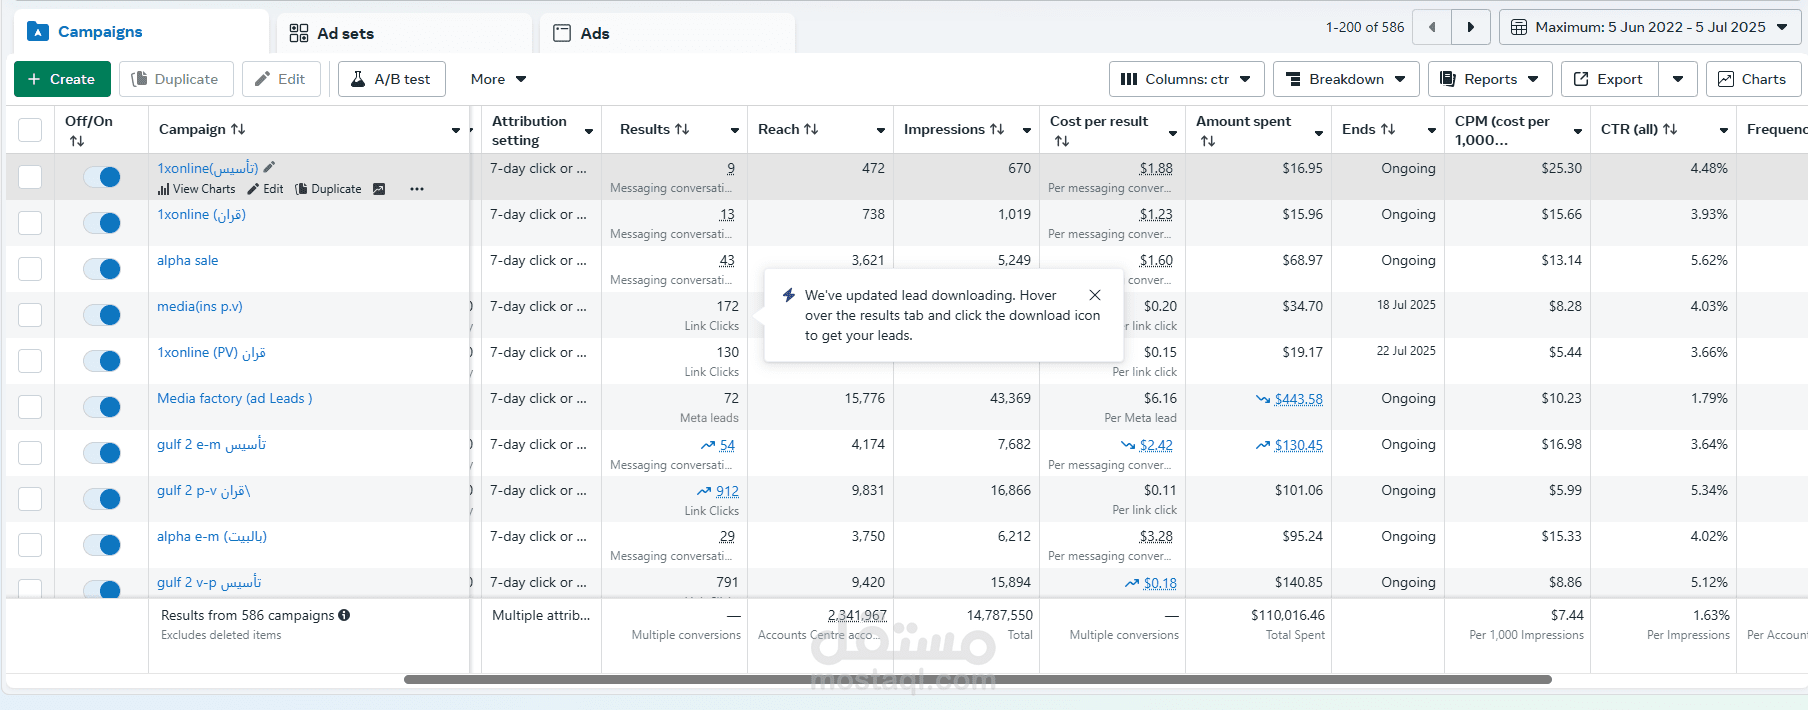Check the box for Media factory (ad Leads)
Screen dimensions: 1808x710
click(x=30, y=407)
